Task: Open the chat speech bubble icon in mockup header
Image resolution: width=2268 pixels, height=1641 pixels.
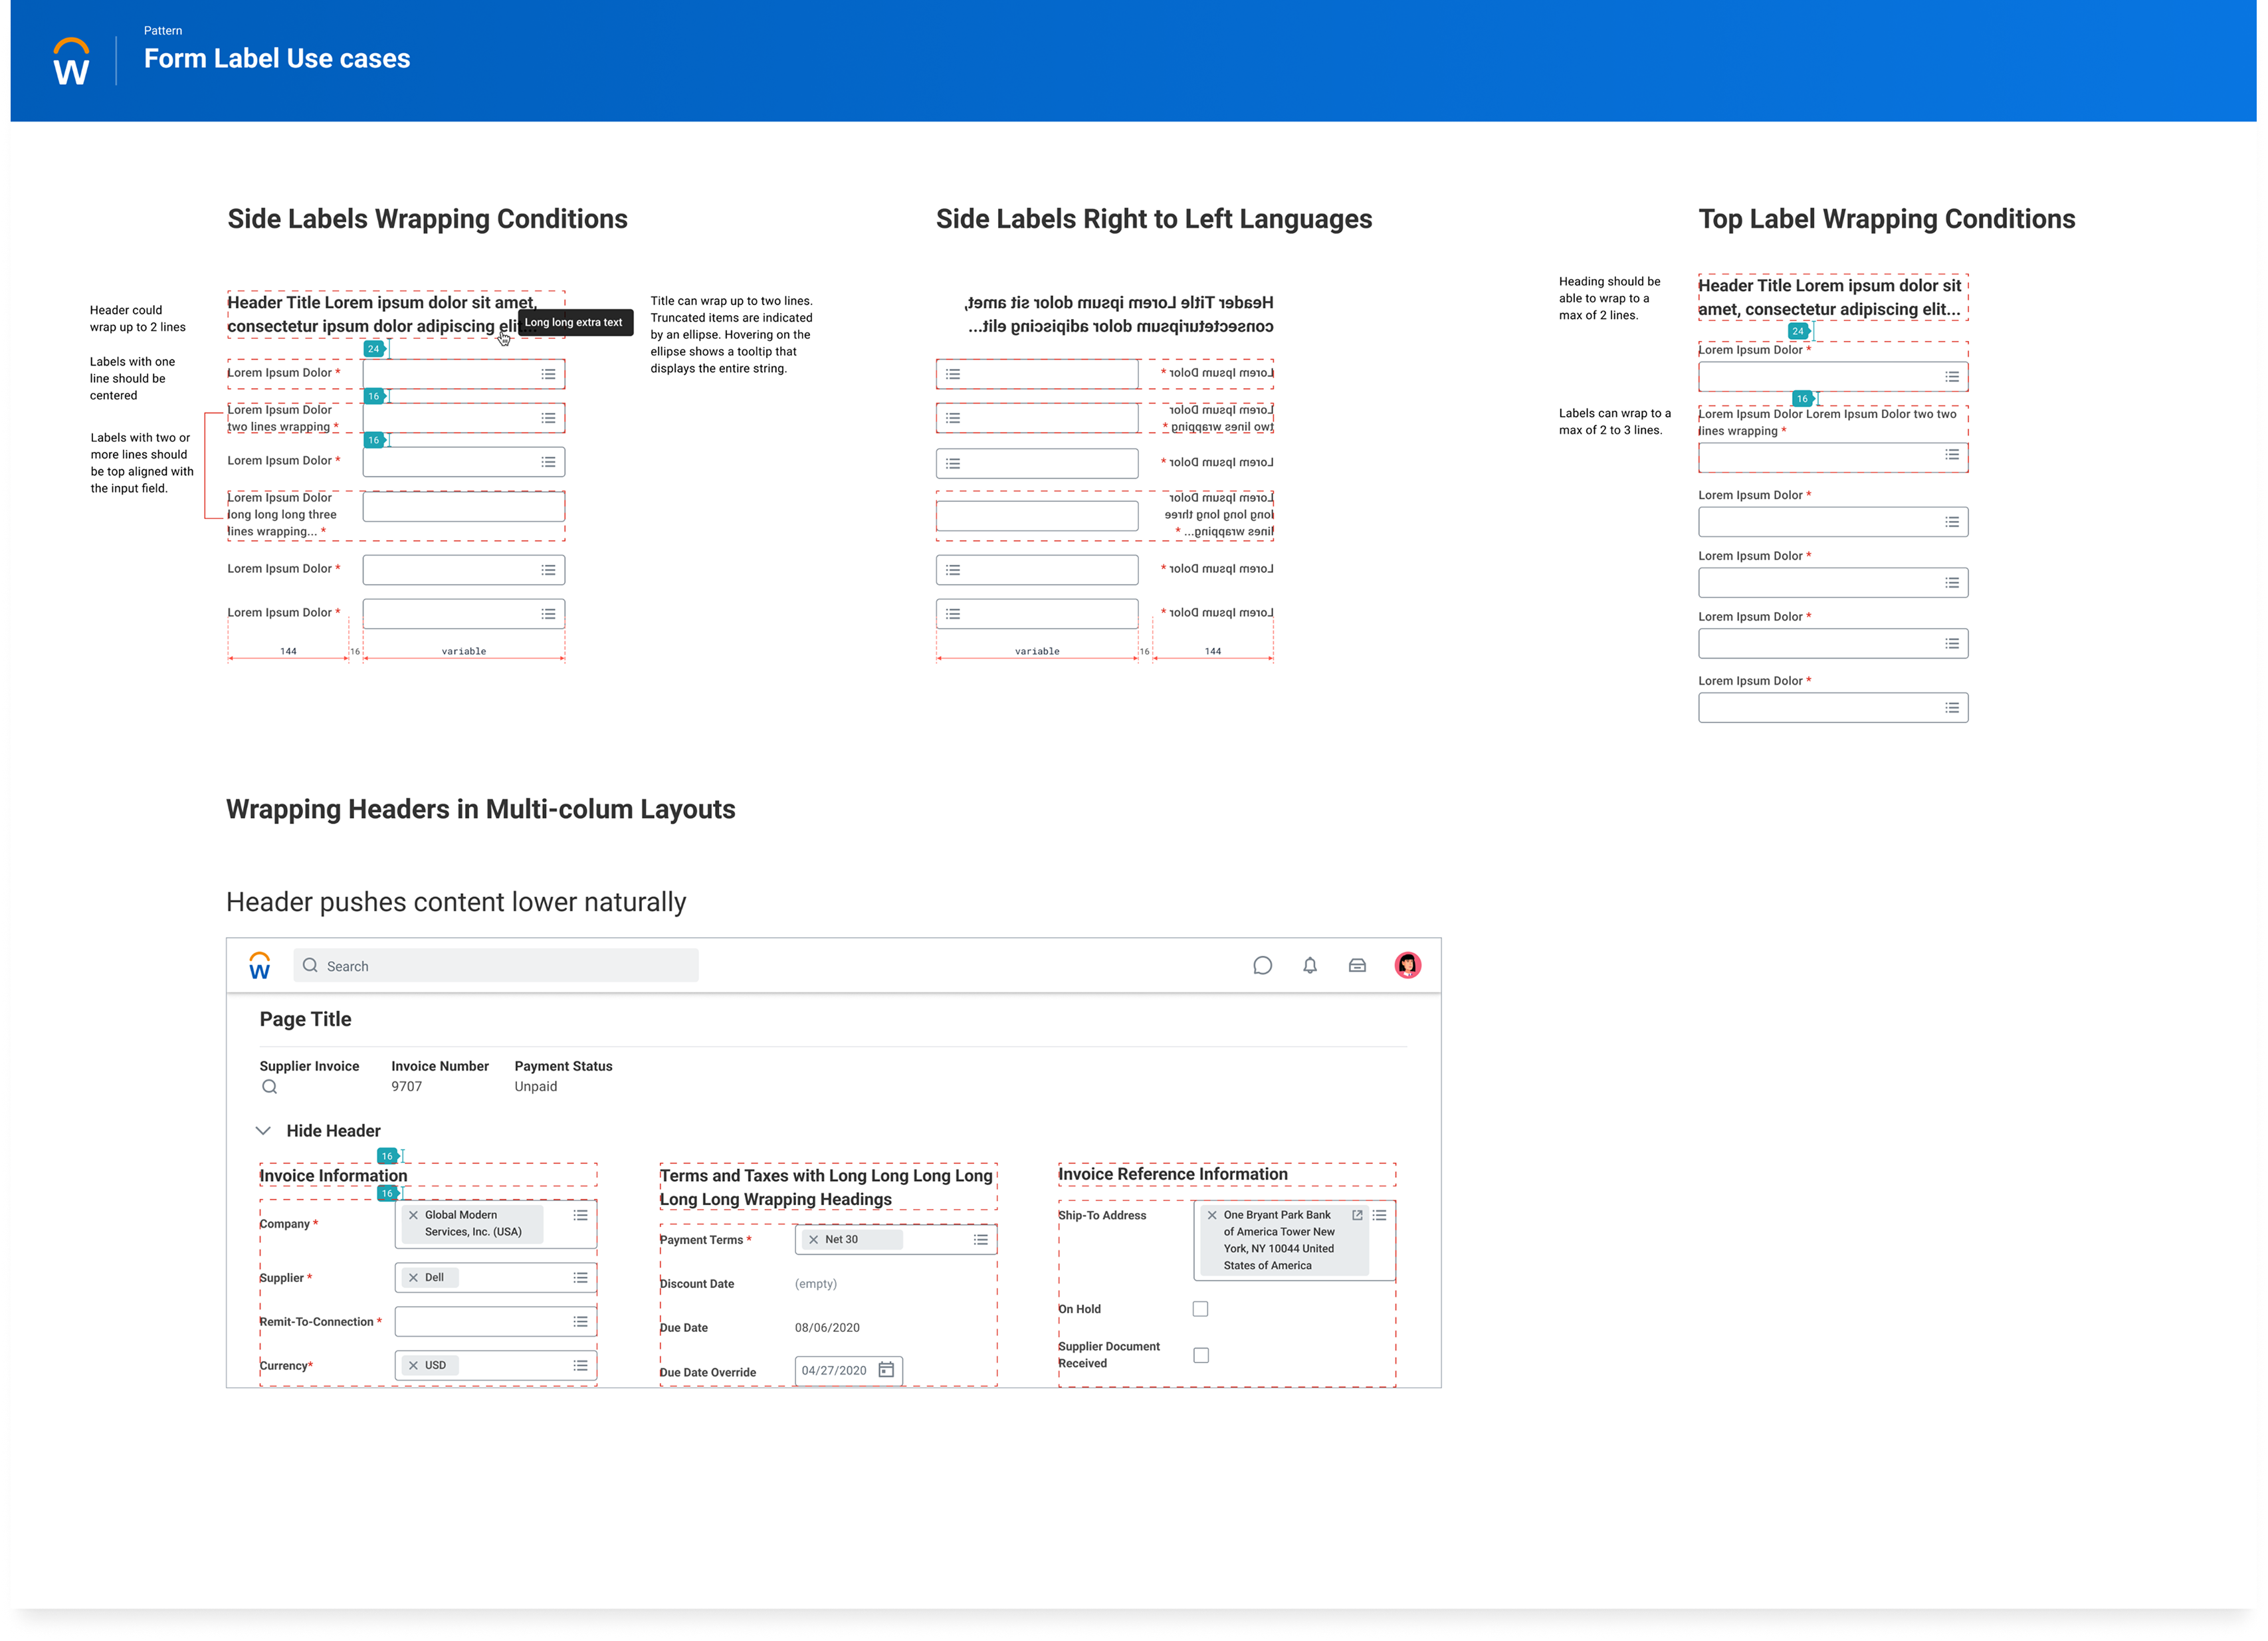Action: (x=1263, y=966)
